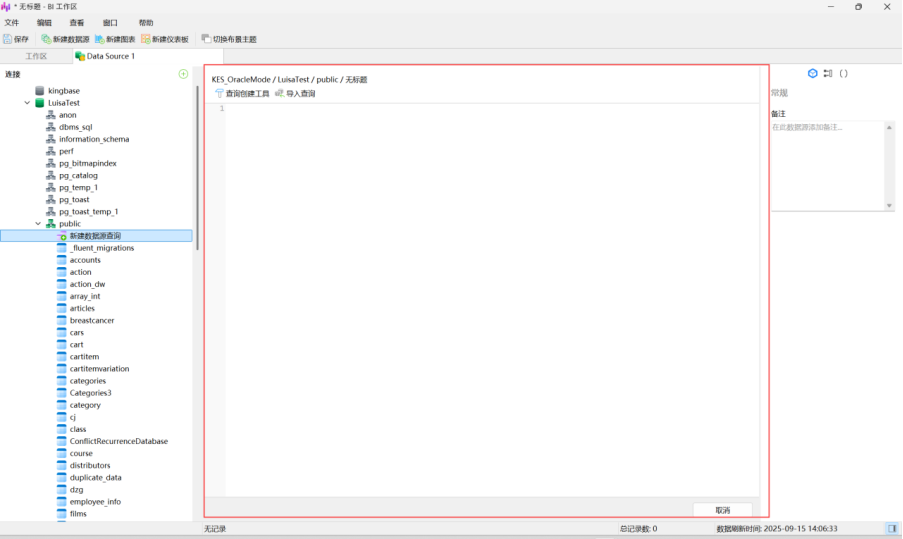Open the 查询创建工具 query builder
Viewport: 903px width, 539px height.
(220, 93)
